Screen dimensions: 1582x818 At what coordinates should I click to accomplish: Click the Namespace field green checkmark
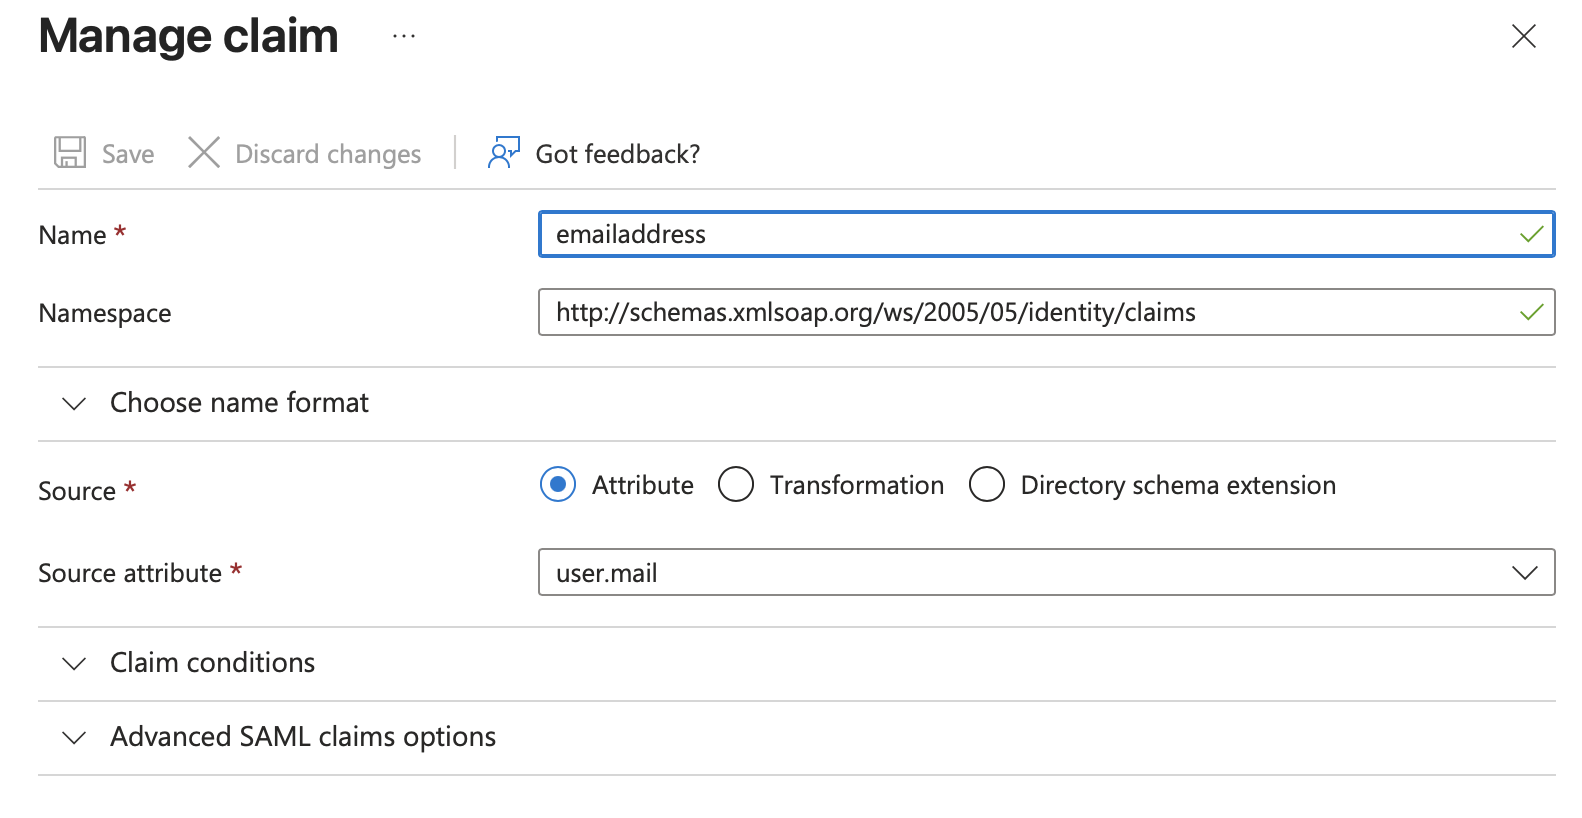[1531, 313]
